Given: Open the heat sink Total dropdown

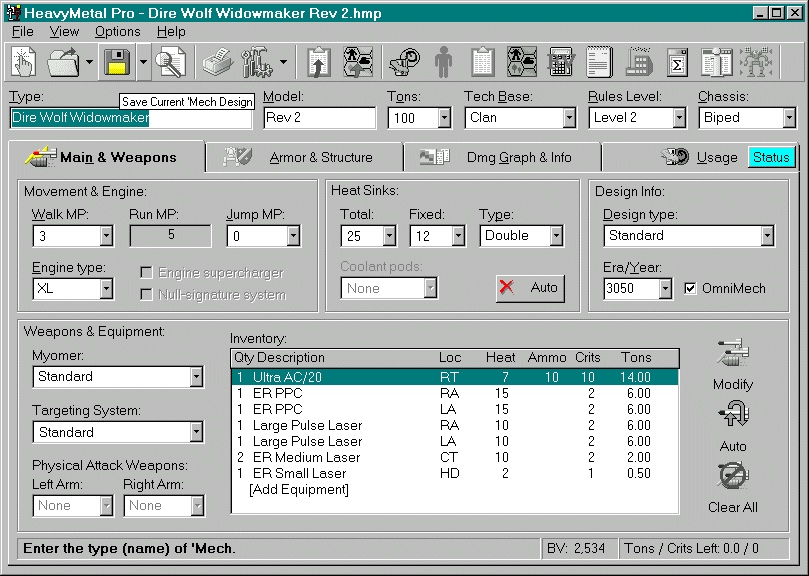Looking at the screenshot, I should pos(390,236).
